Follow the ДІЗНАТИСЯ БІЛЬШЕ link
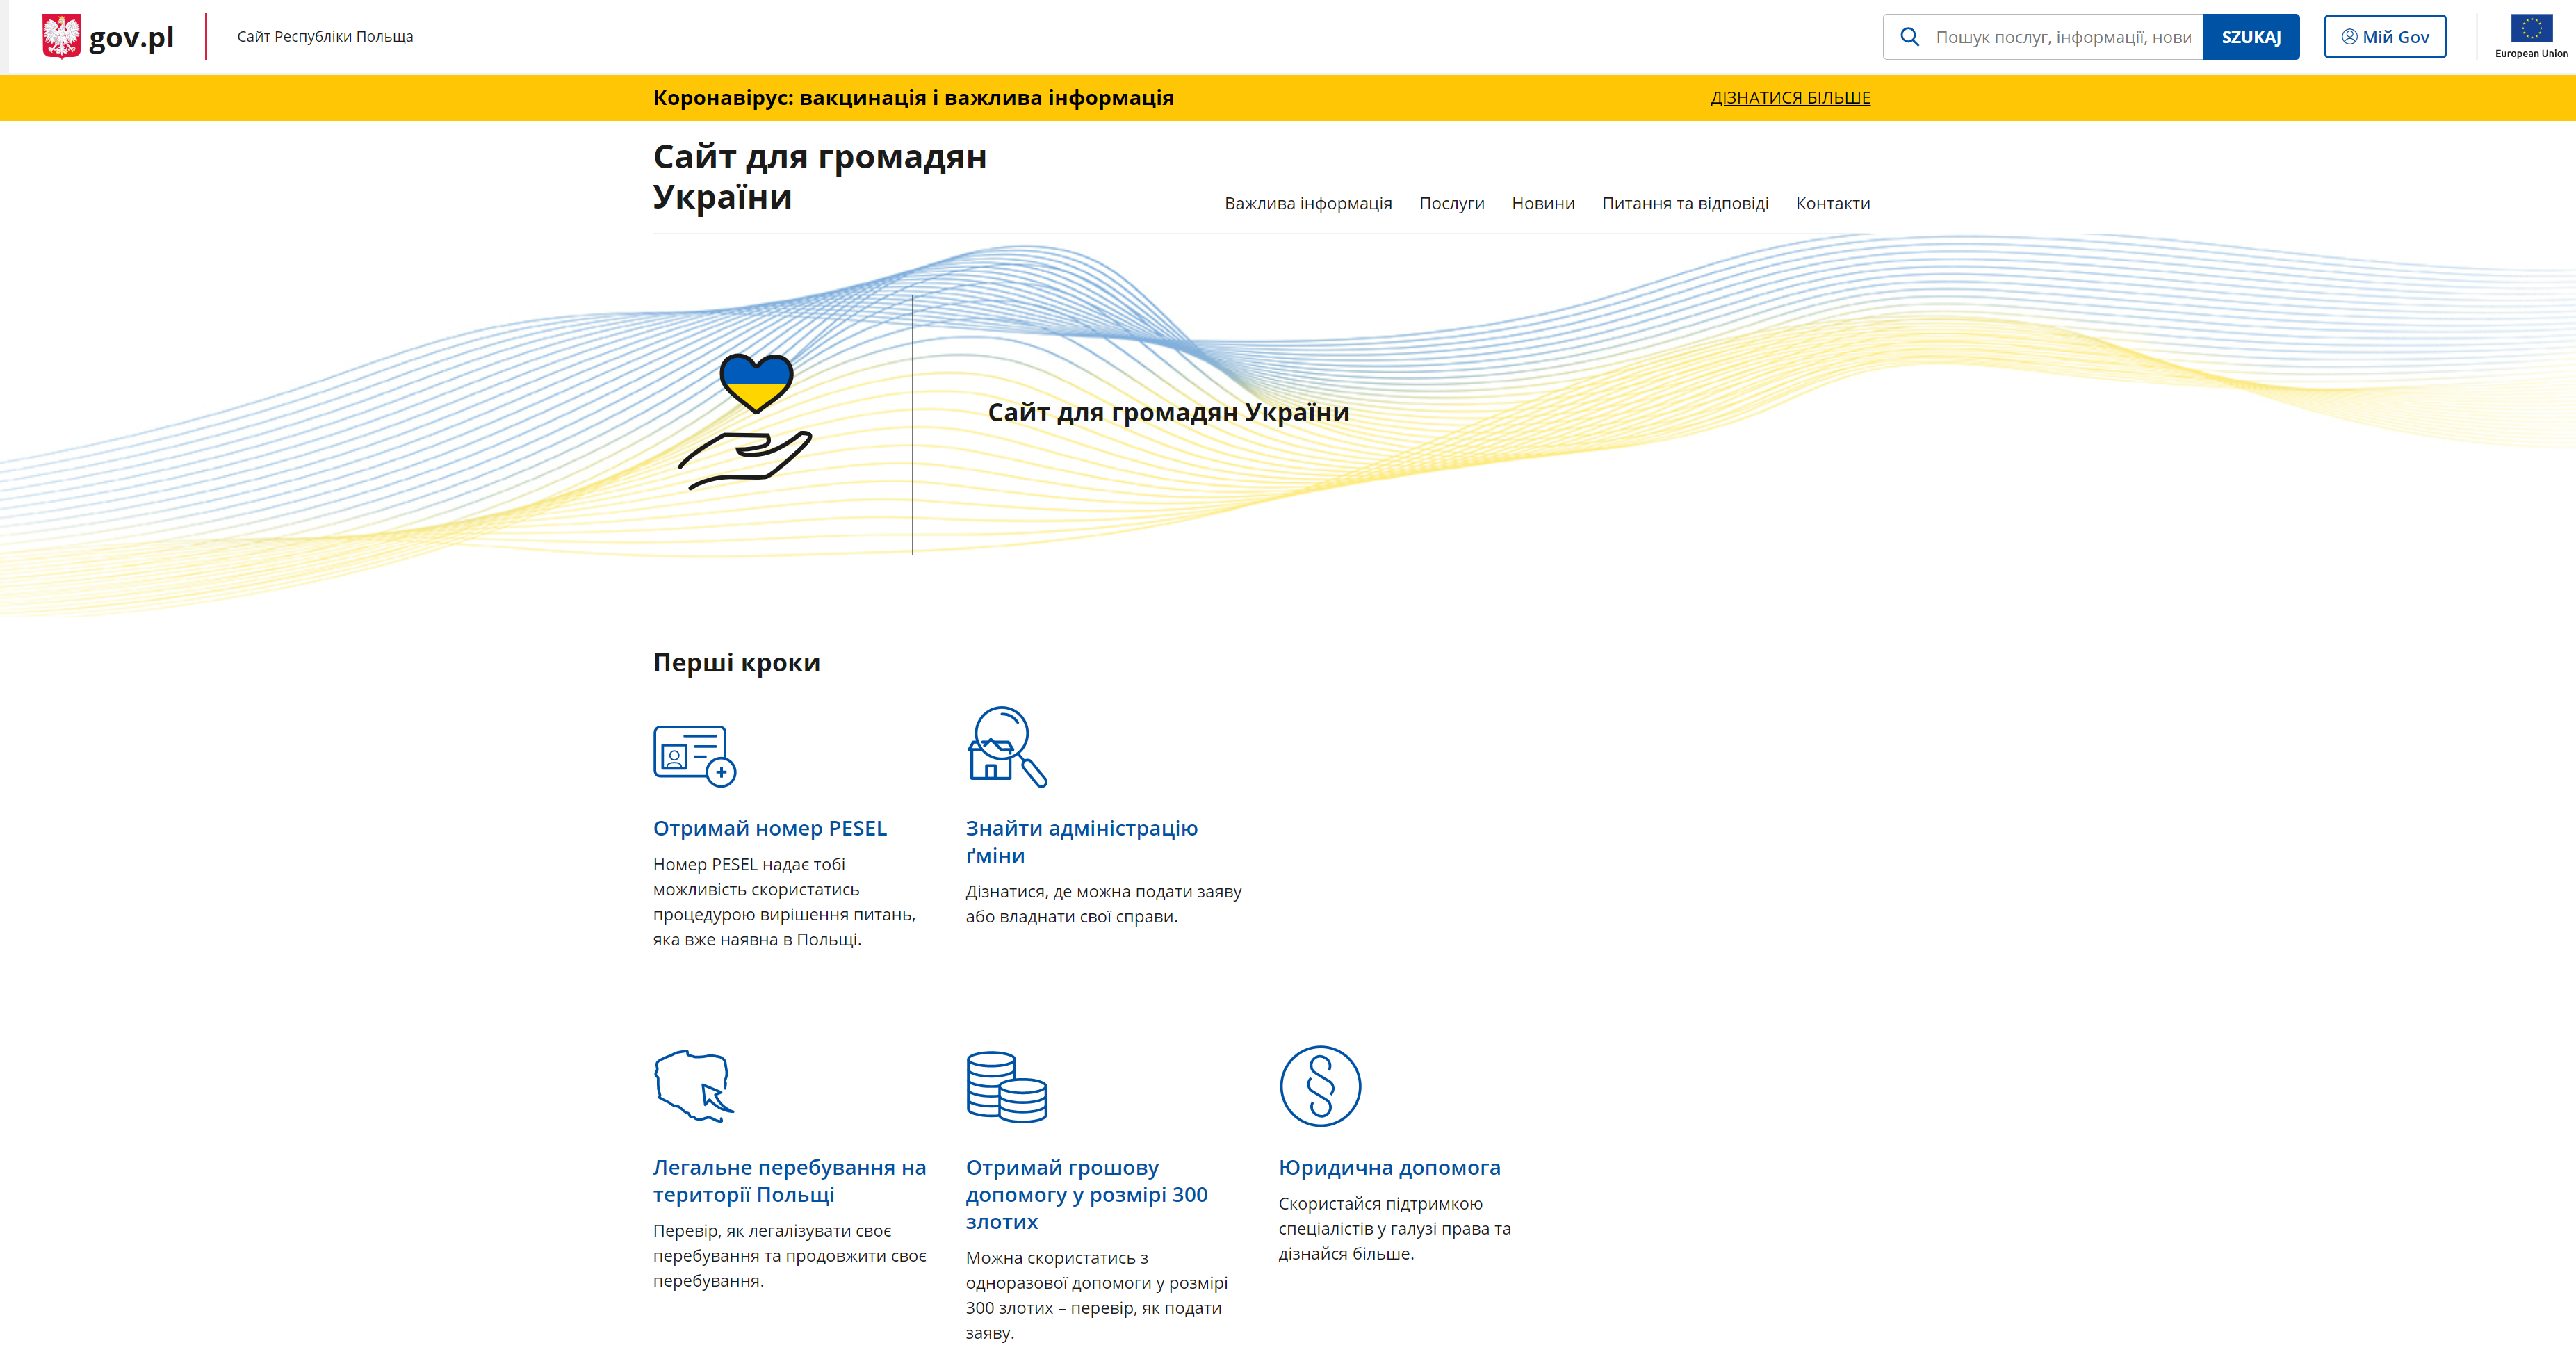The width and height of the screenshot is (2576, 1352). [x=1789, y=98]
